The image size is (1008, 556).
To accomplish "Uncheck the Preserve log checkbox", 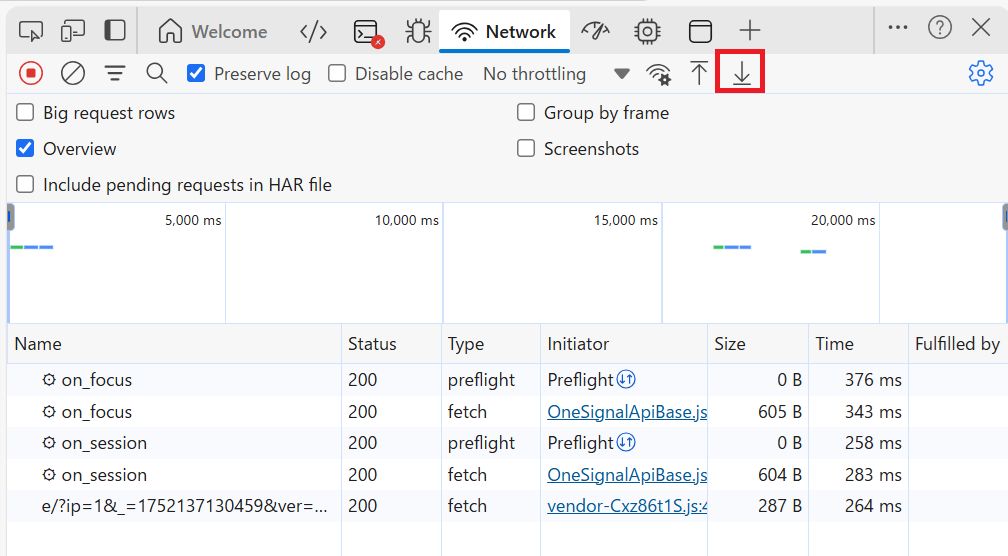I will (x=197, y=73).
